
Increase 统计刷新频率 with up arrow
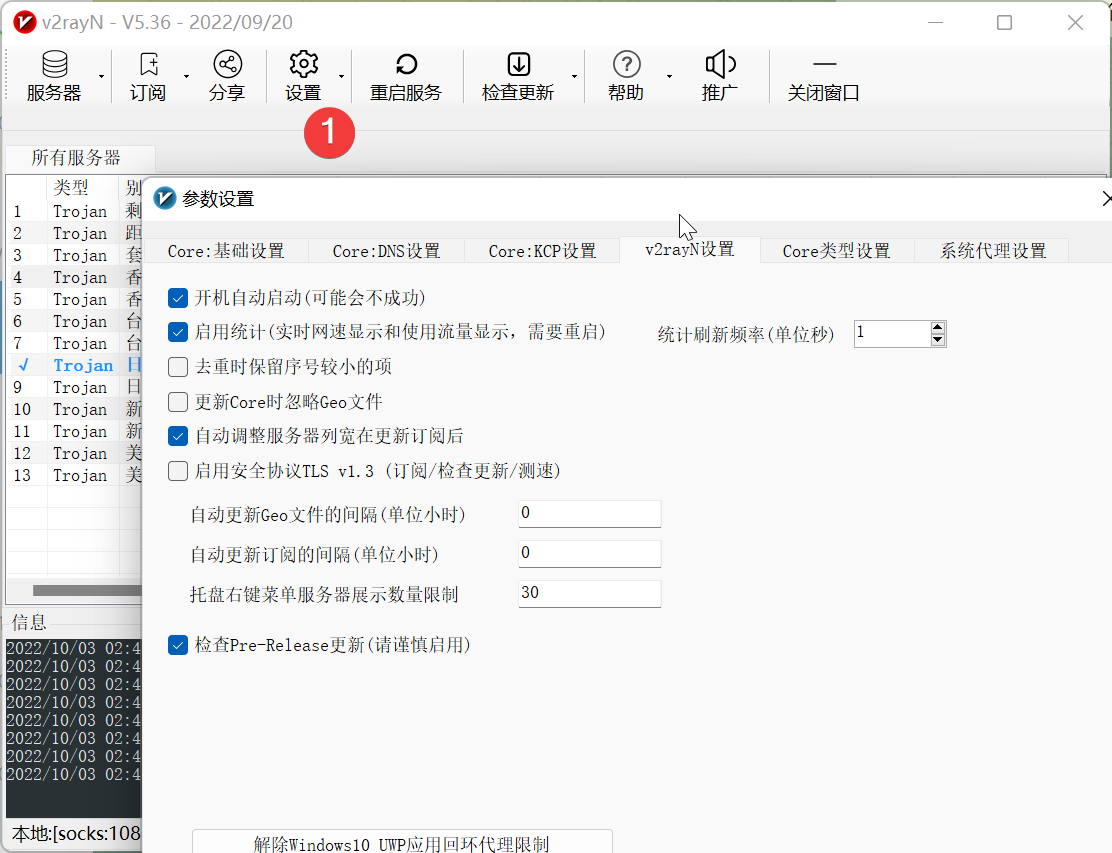[x=938, y=328]
